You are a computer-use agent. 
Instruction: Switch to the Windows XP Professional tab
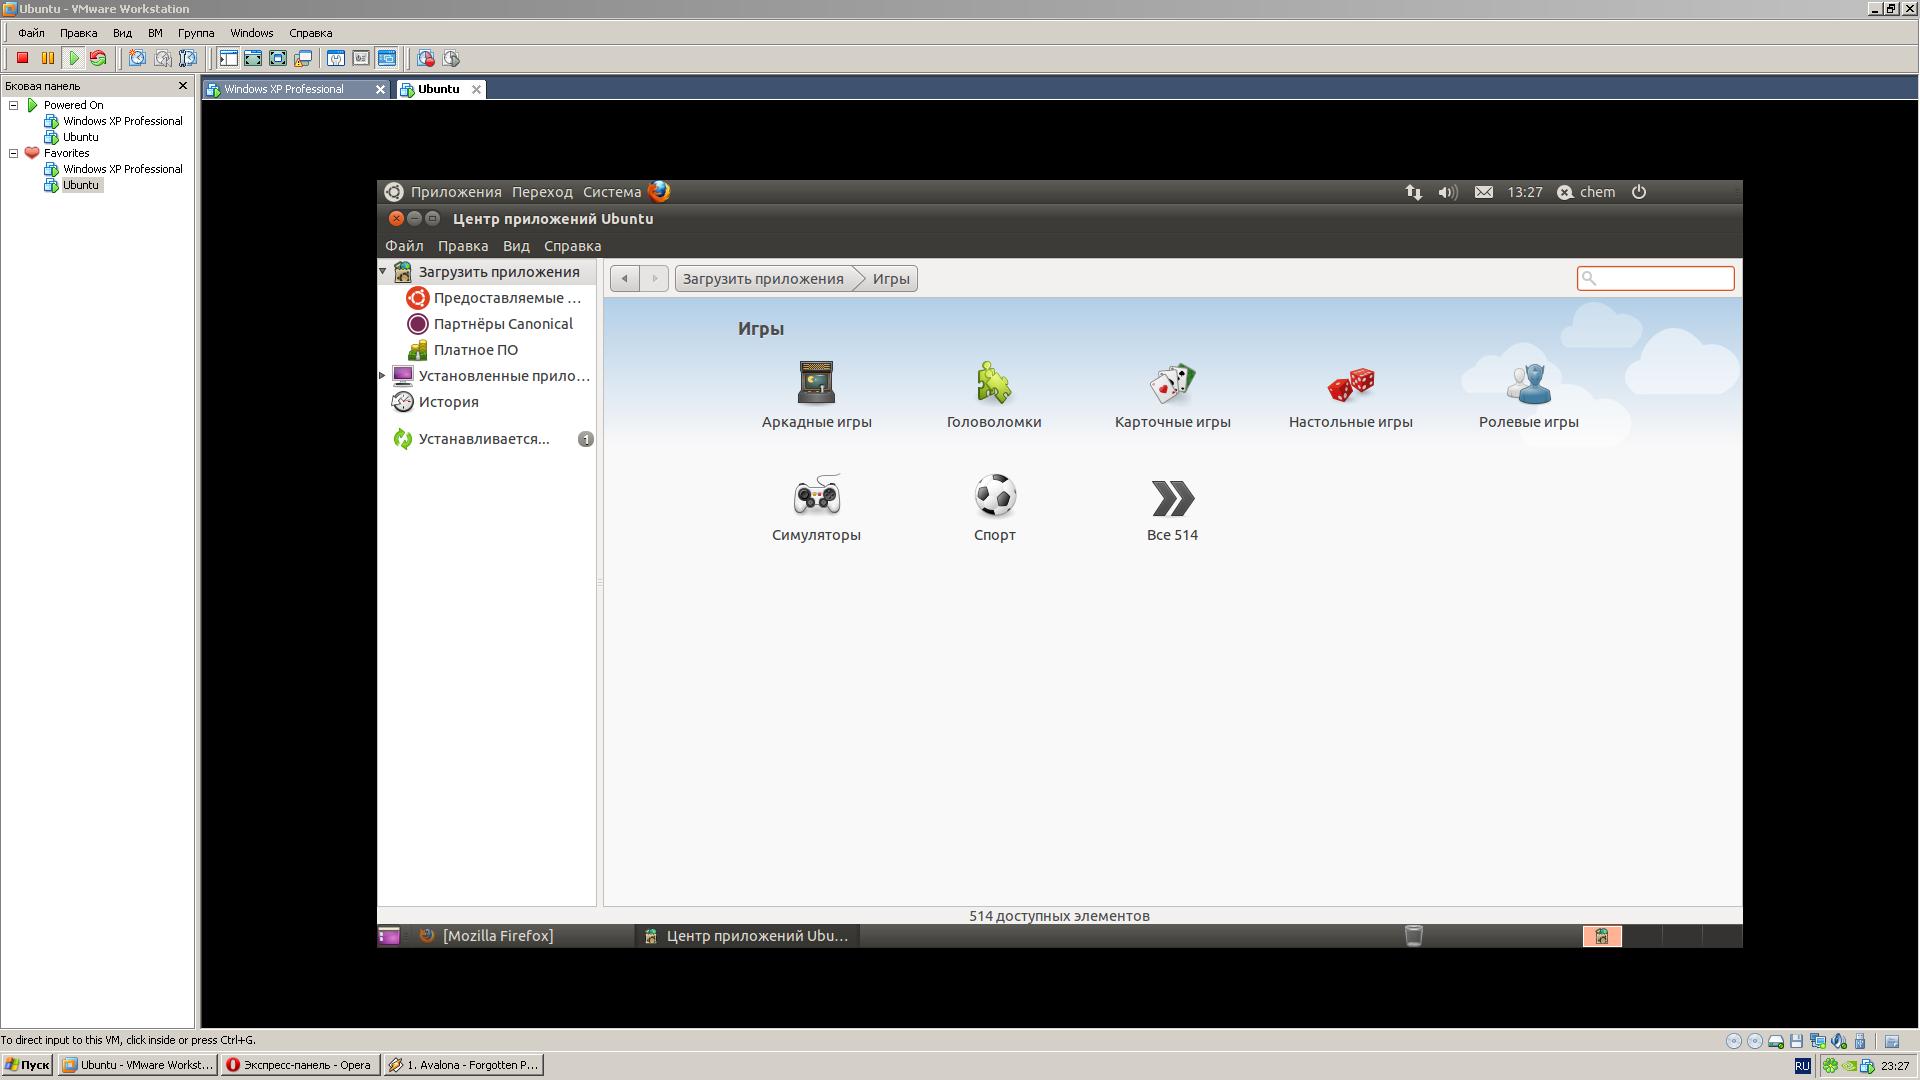tap(284, 89)
